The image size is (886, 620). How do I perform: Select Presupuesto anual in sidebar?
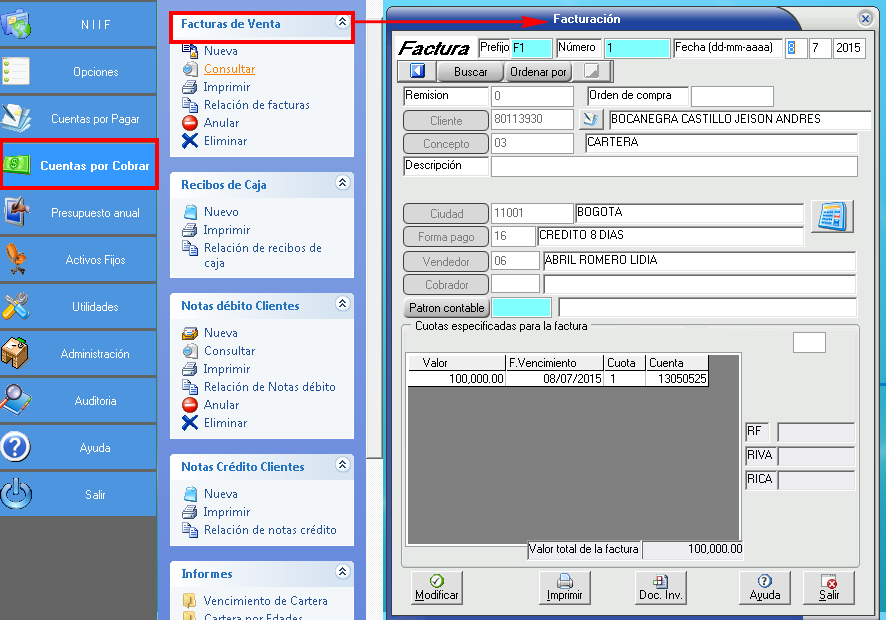point(78,213)
